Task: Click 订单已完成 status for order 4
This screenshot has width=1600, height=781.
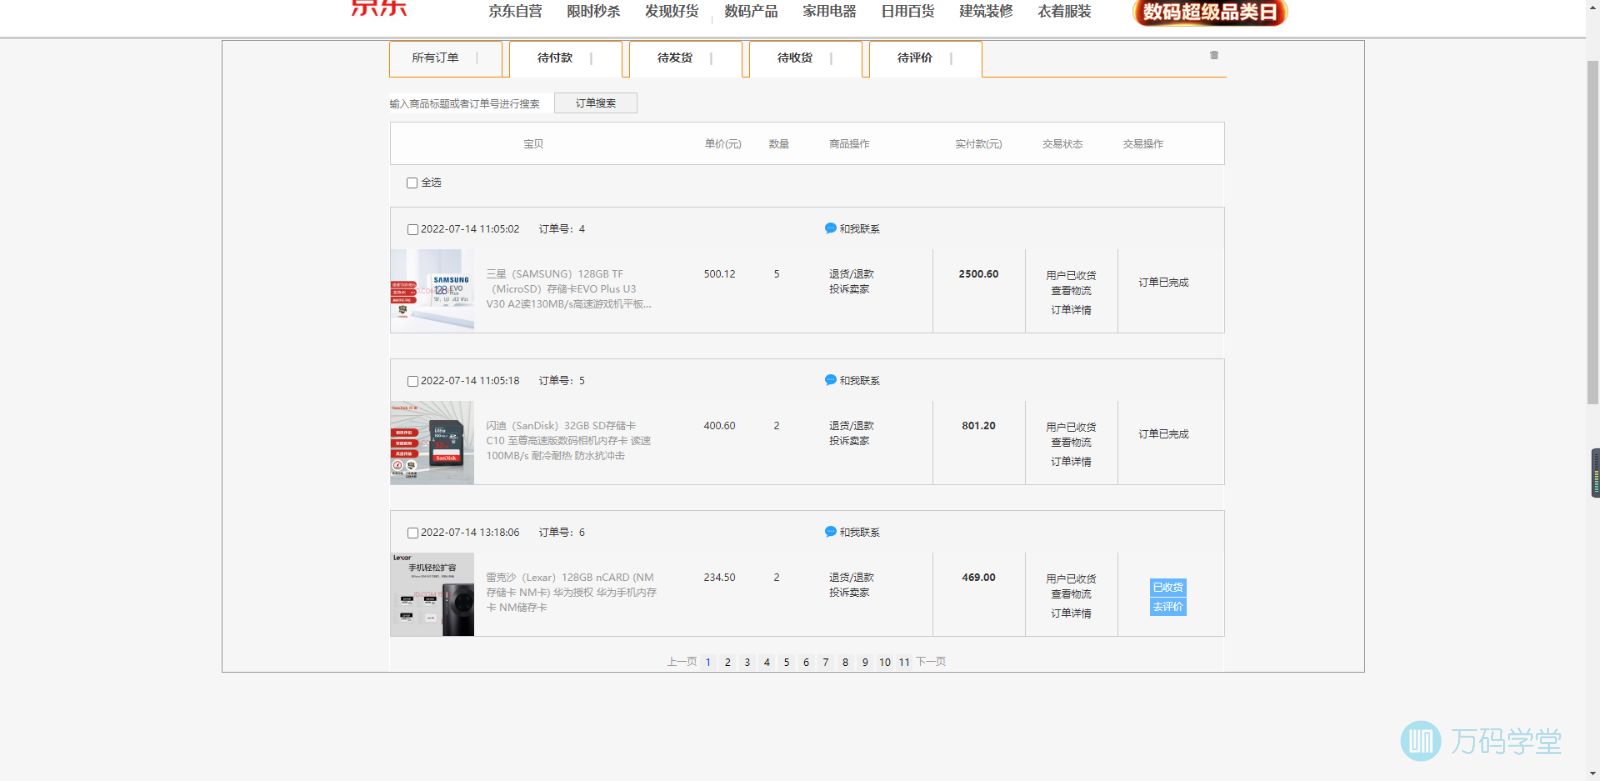Action: (1164, 283)
